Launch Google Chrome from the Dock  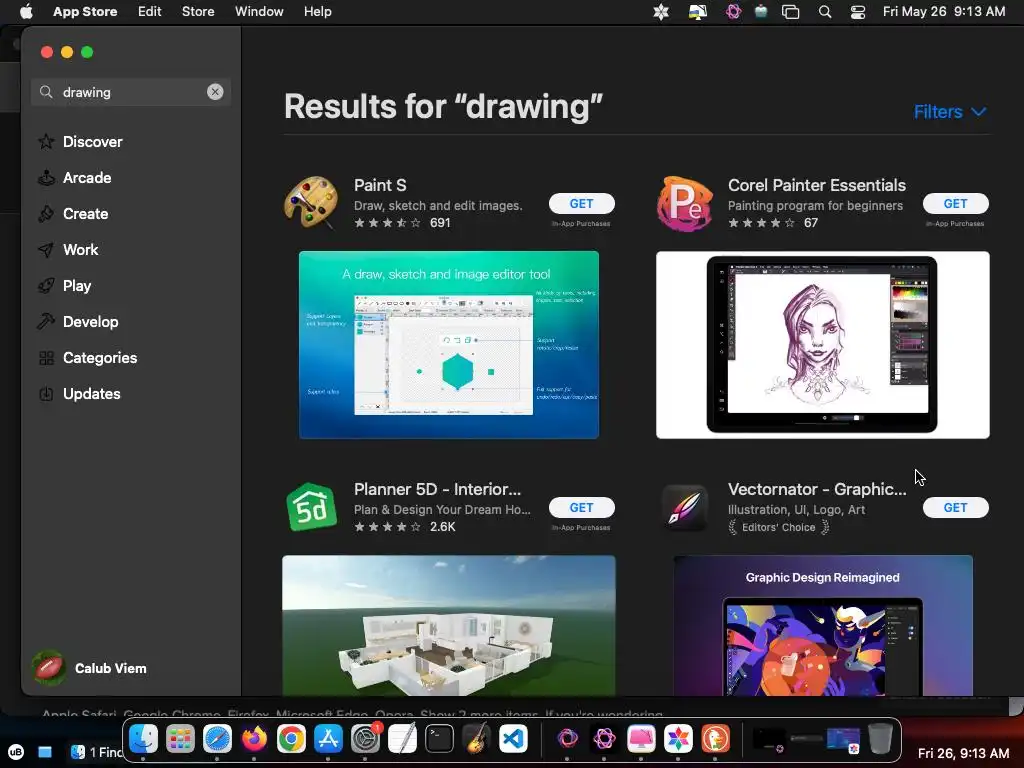tap(291, 739)
